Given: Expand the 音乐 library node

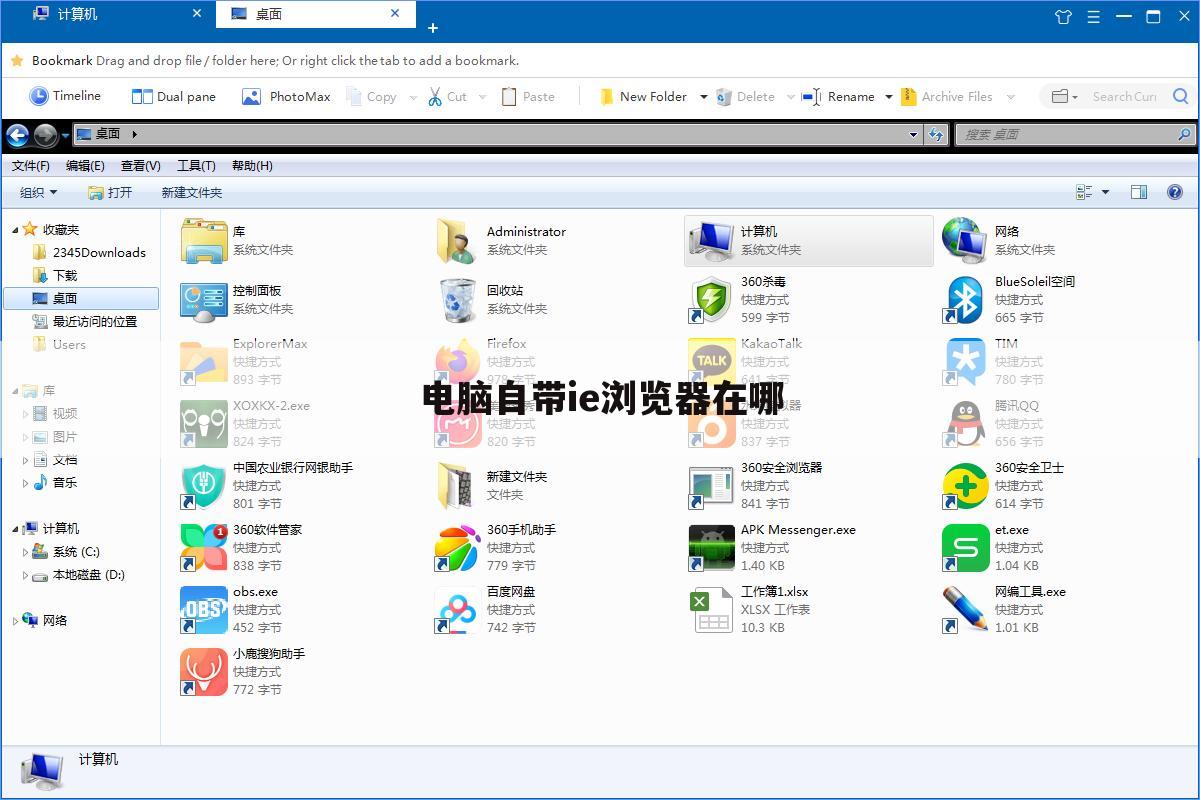Looking at the screenshot, I should point(26,483).
